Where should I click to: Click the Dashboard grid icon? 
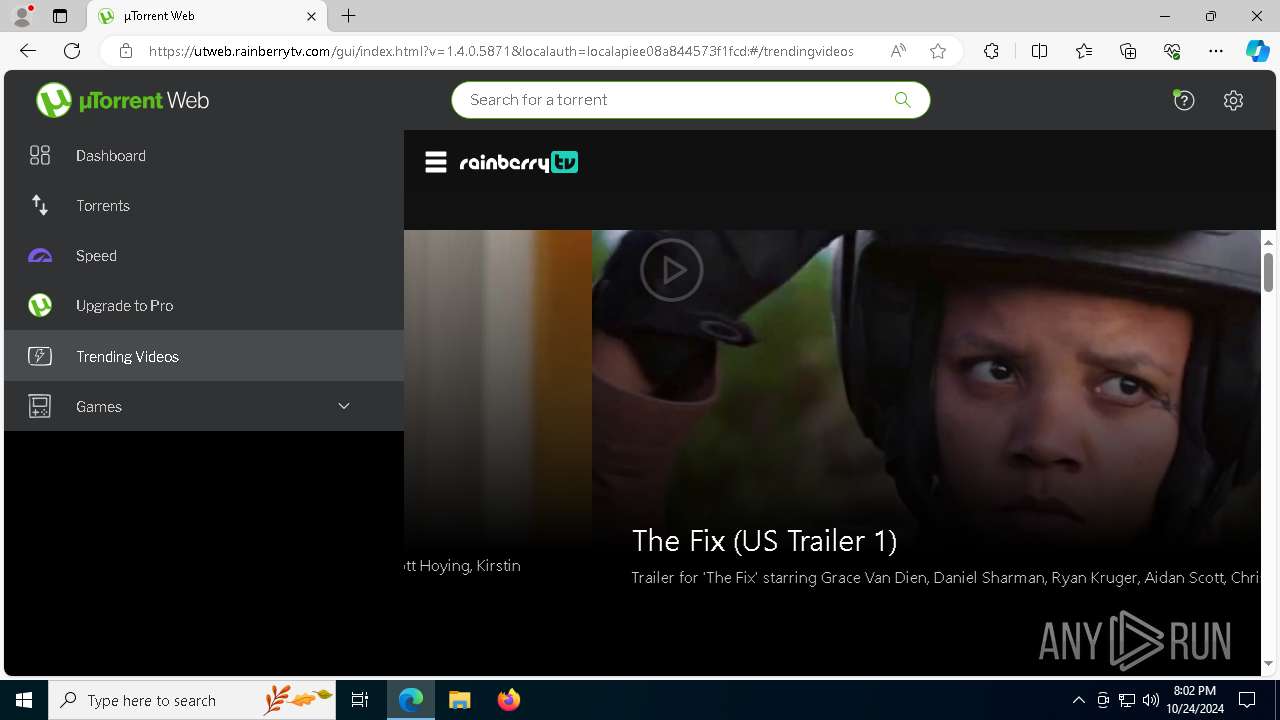[40, 155]
